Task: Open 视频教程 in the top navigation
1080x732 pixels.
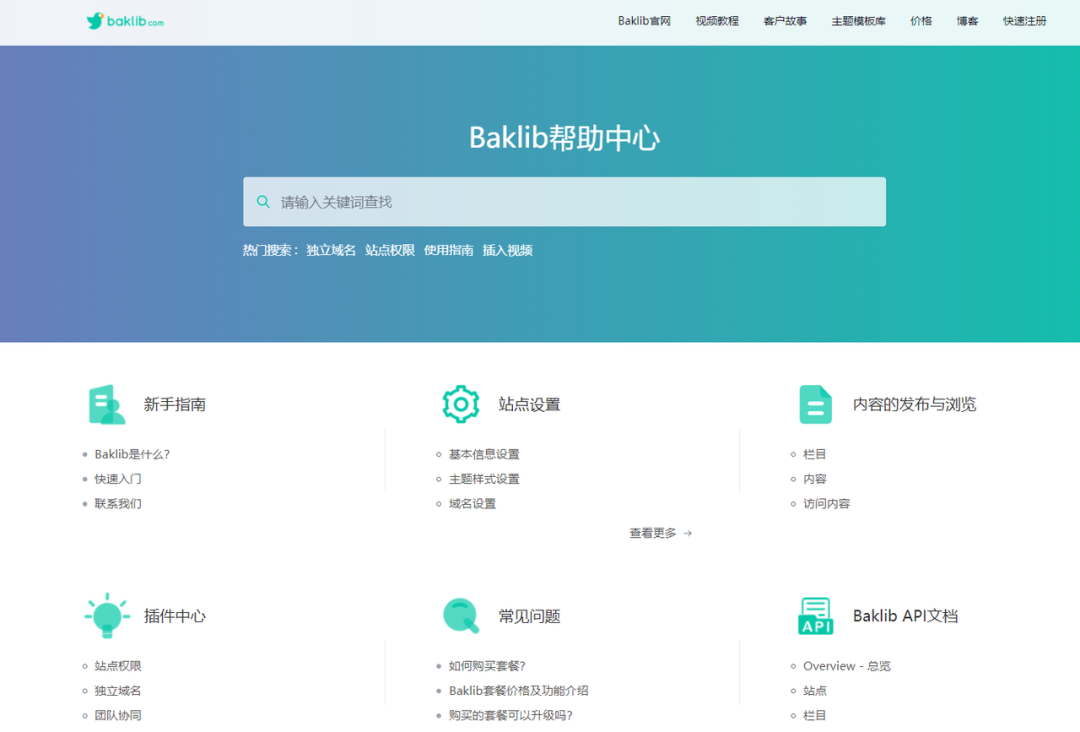Action: click(x=717, y=21)
